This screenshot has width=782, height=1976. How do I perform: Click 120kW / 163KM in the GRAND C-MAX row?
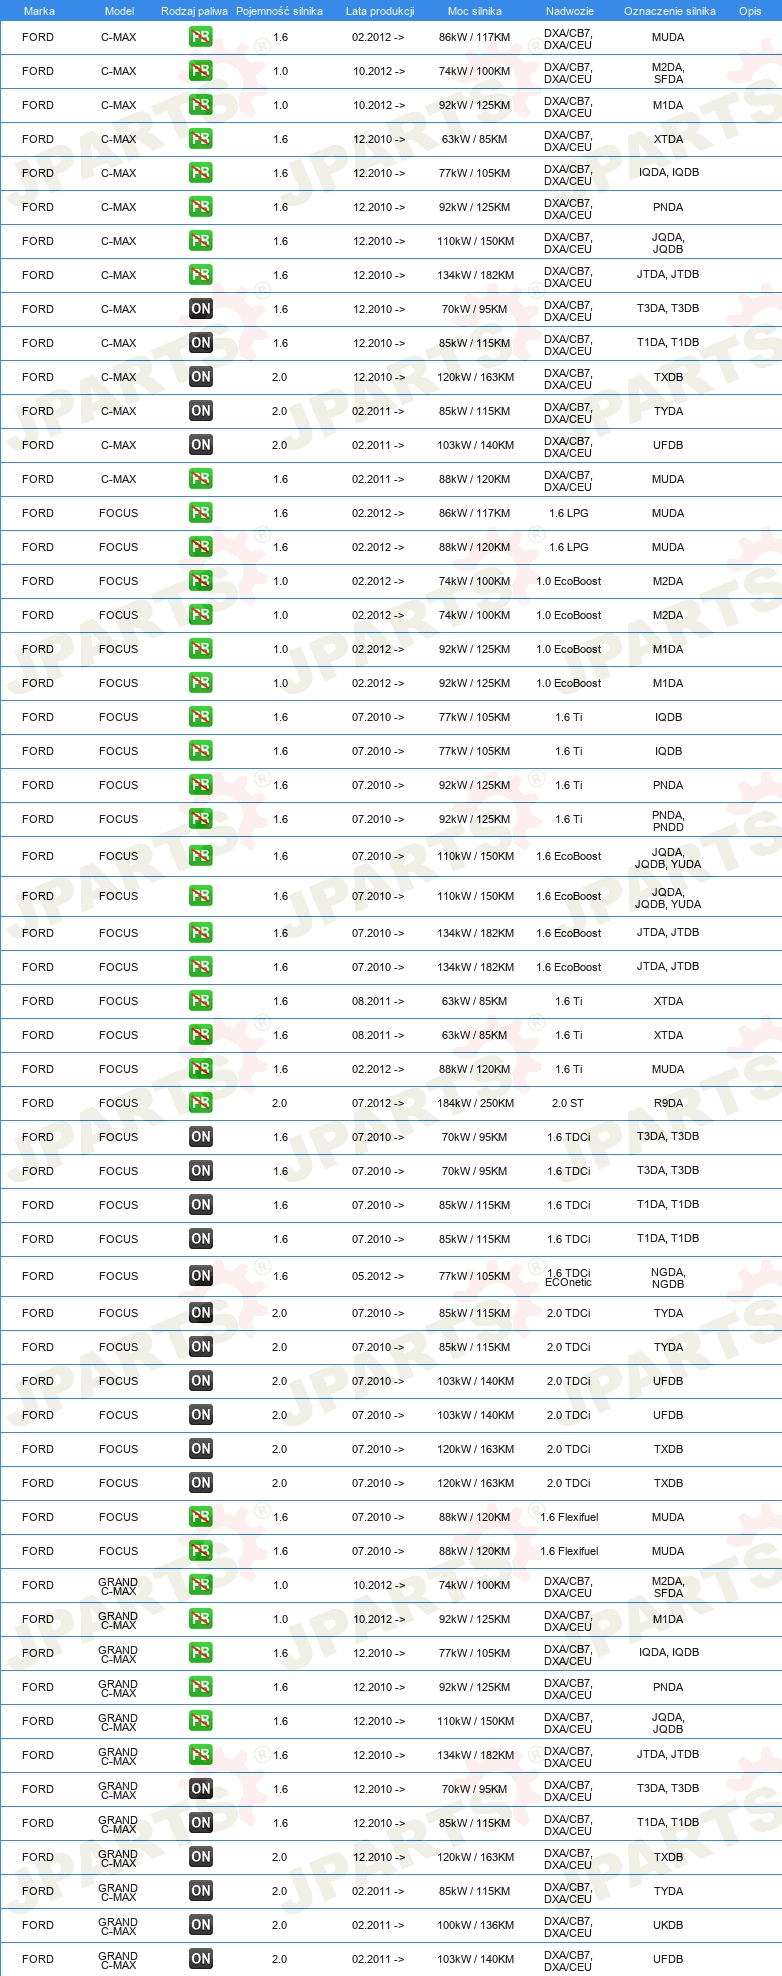click(x=476, y=1857)
